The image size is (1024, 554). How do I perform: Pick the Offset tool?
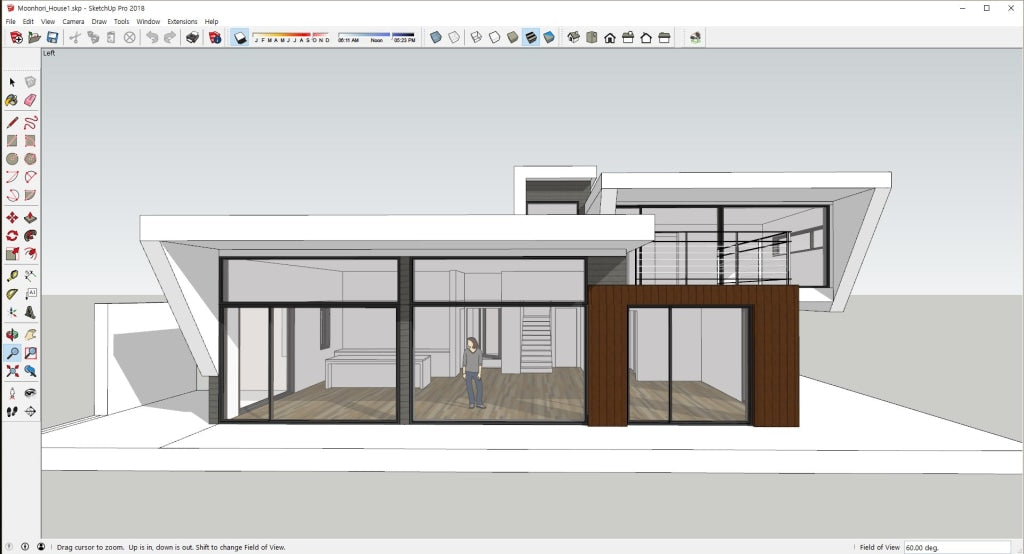pos(30,253)
